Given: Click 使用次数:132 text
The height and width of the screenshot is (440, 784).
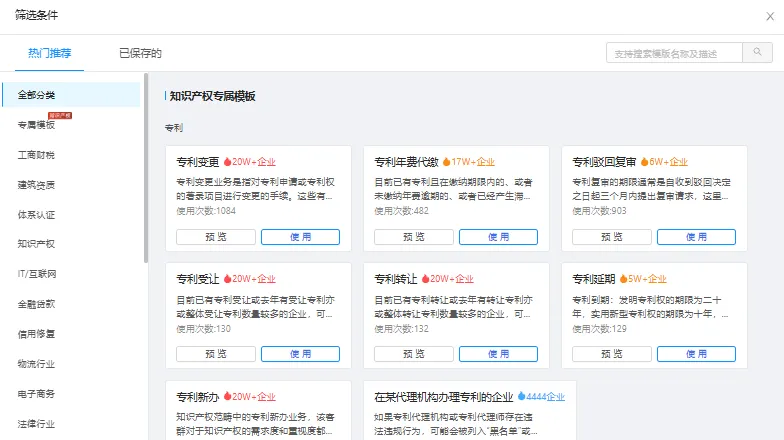Looking at the screenshot, I should pos(402,329).
